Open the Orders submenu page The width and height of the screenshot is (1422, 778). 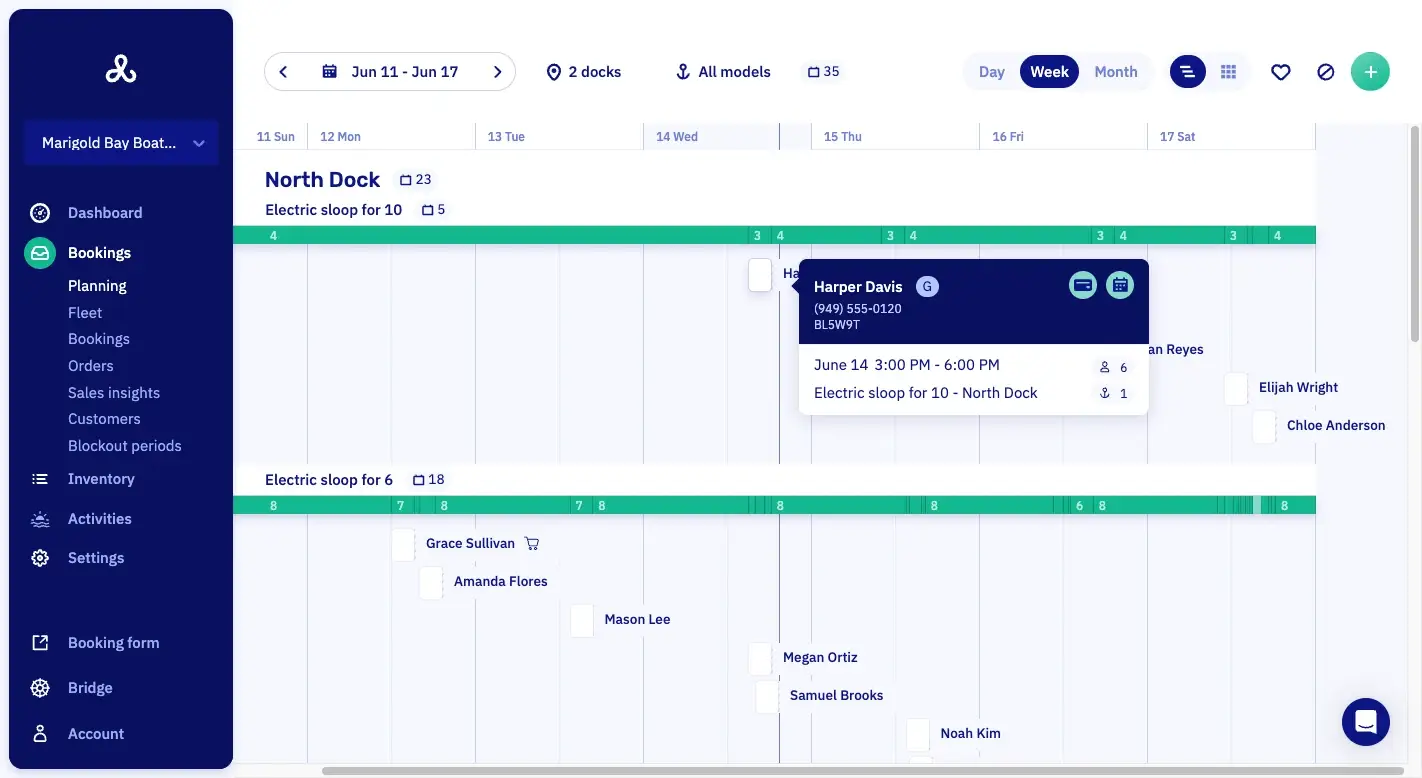[91, 366]
